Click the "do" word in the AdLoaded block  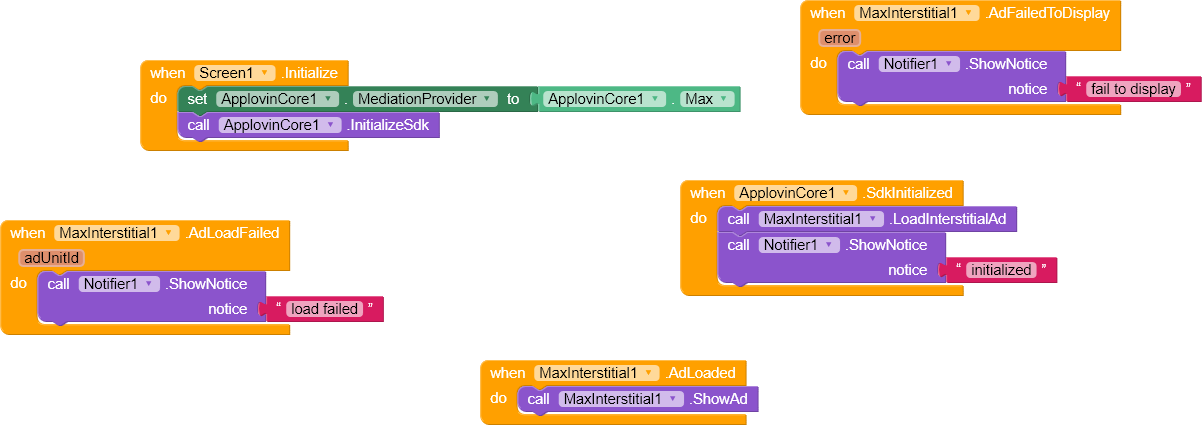(499, 398)
